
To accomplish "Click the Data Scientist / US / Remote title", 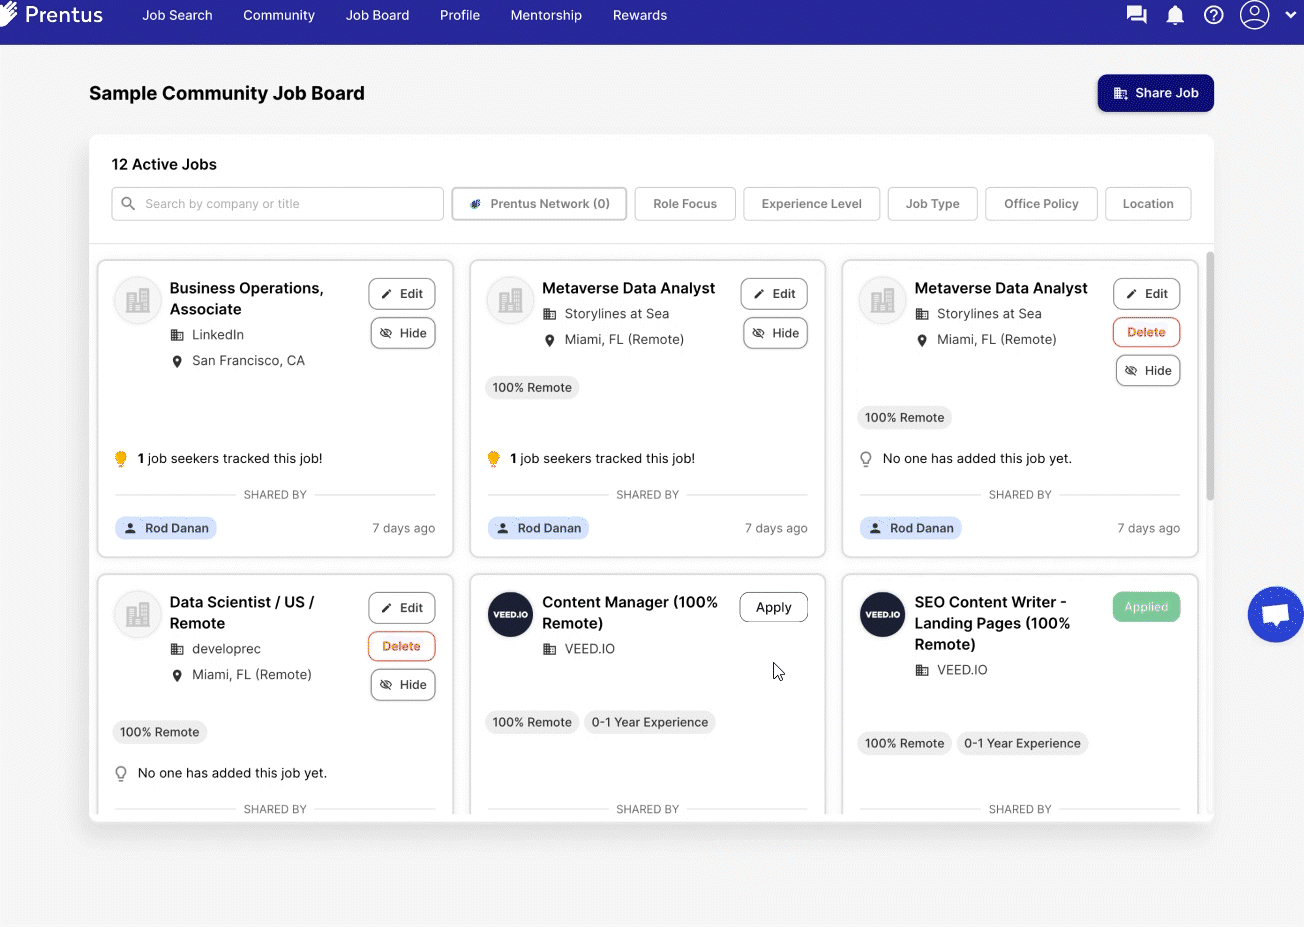I will pos(242,613).
